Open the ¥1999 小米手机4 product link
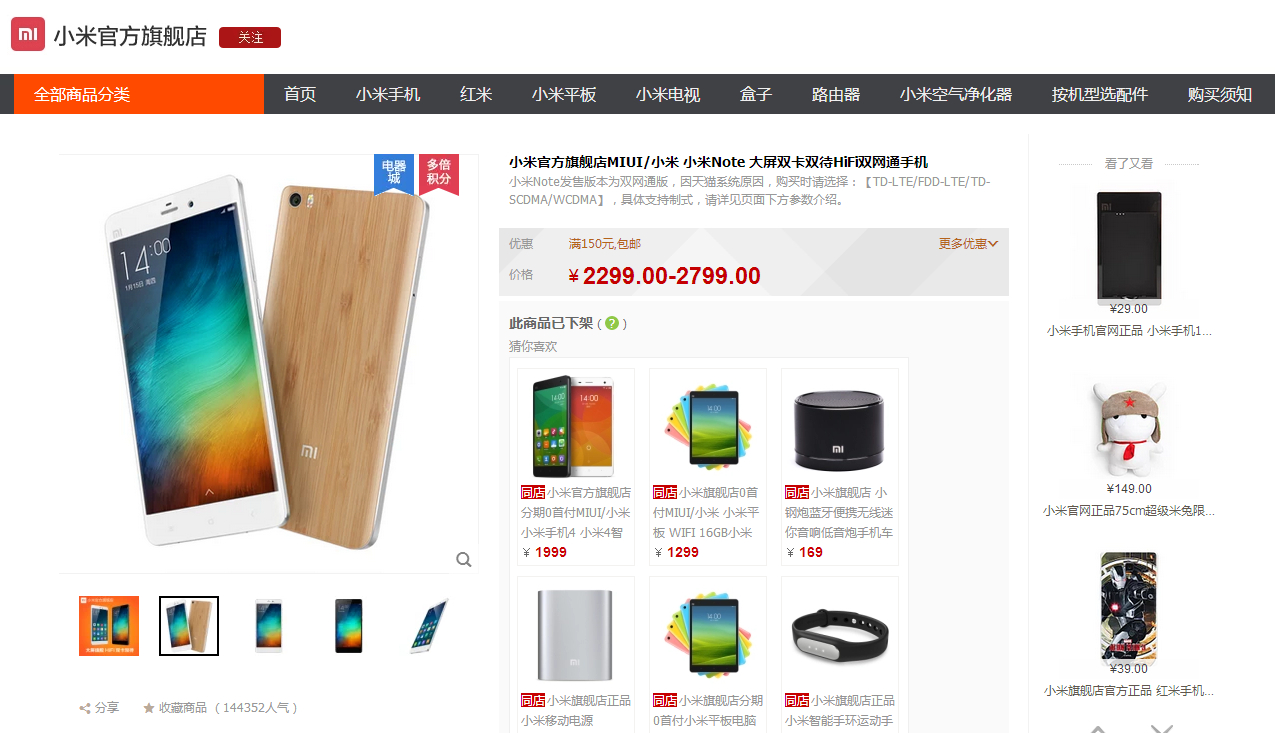 [x=576, y=467]
